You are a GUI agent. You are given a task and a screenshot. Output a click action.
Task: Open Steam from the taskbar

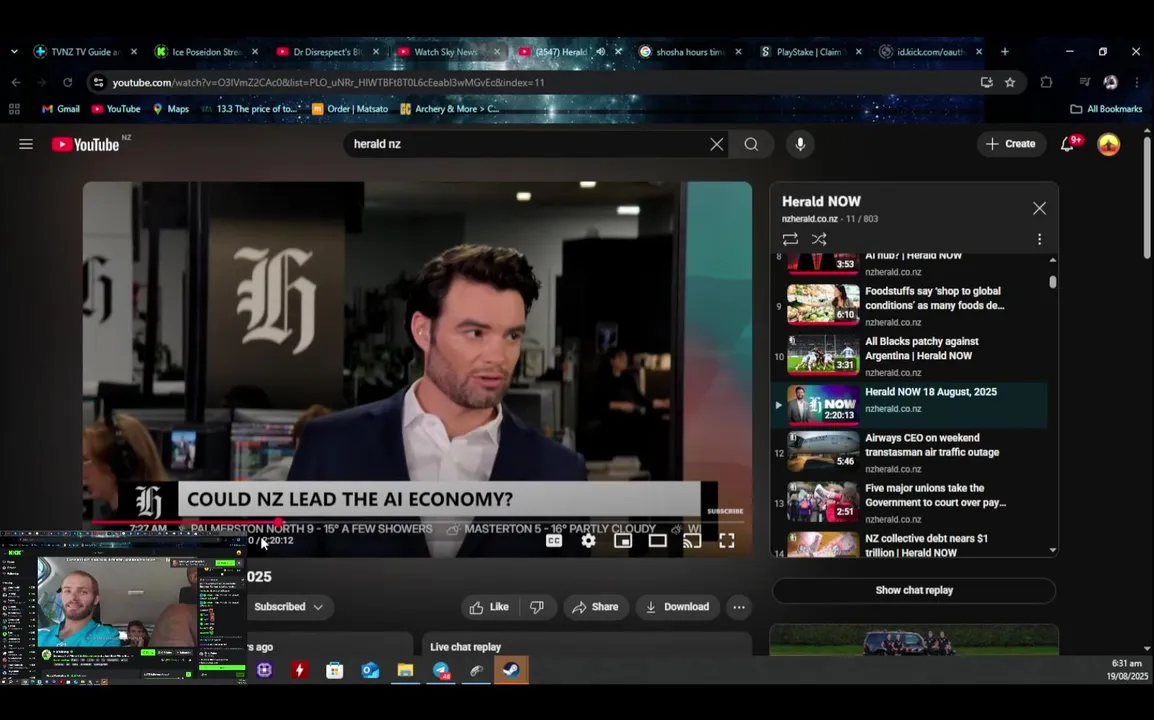click(511, 671)
